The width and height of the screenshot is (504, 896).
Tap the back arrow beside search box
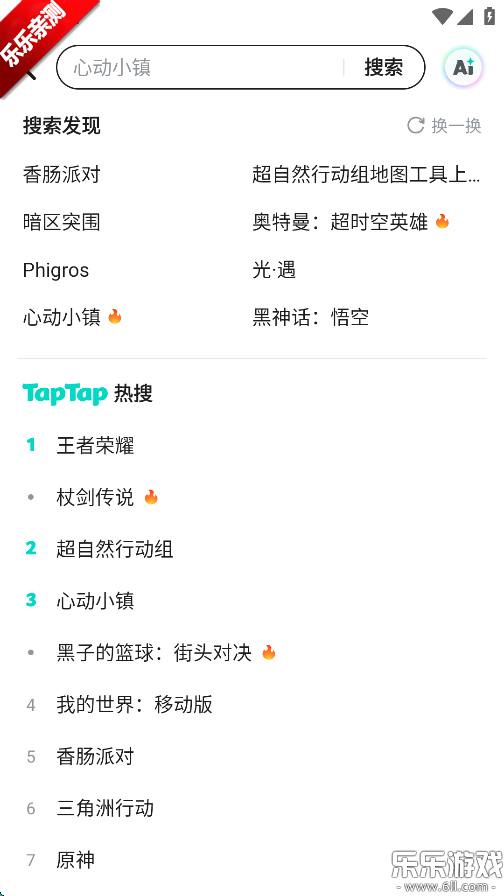29,71
